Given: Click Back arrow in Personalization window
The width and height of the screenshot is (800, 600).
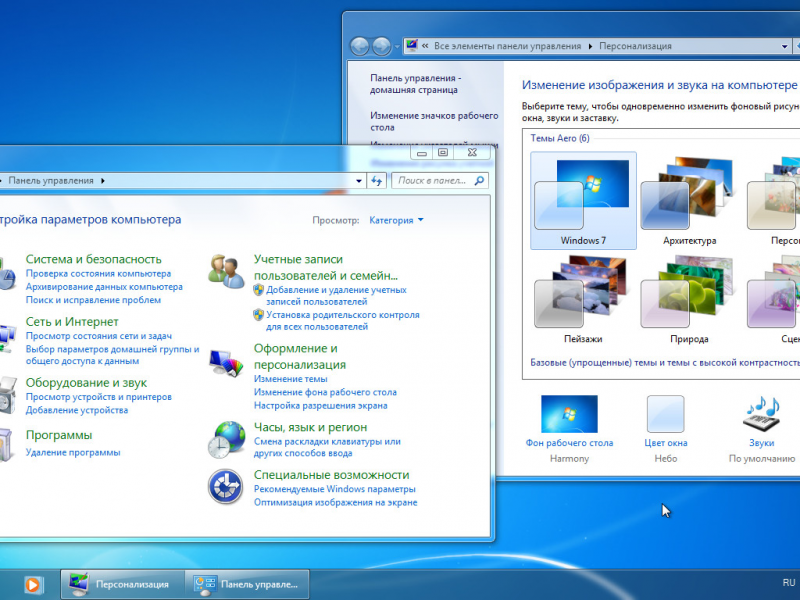Looking at the screenshot, I should click(360, 46).
